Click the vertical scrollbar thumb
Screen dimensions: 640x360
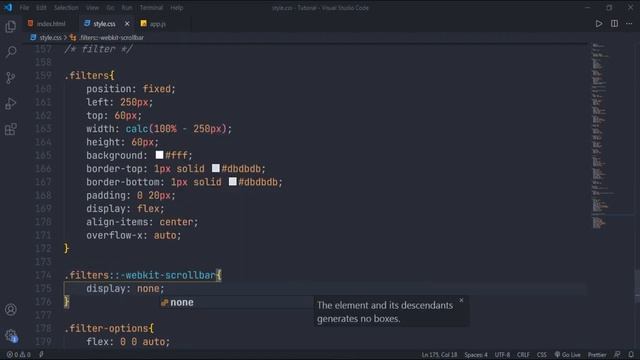click(x=637, y=286)
